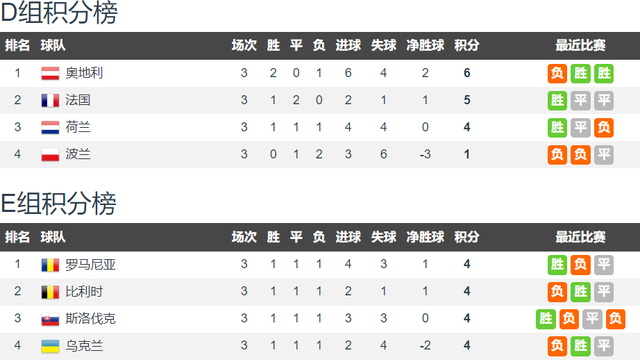
Task: Click Romania's green 胜 recent-match badge
Action: 557,264
